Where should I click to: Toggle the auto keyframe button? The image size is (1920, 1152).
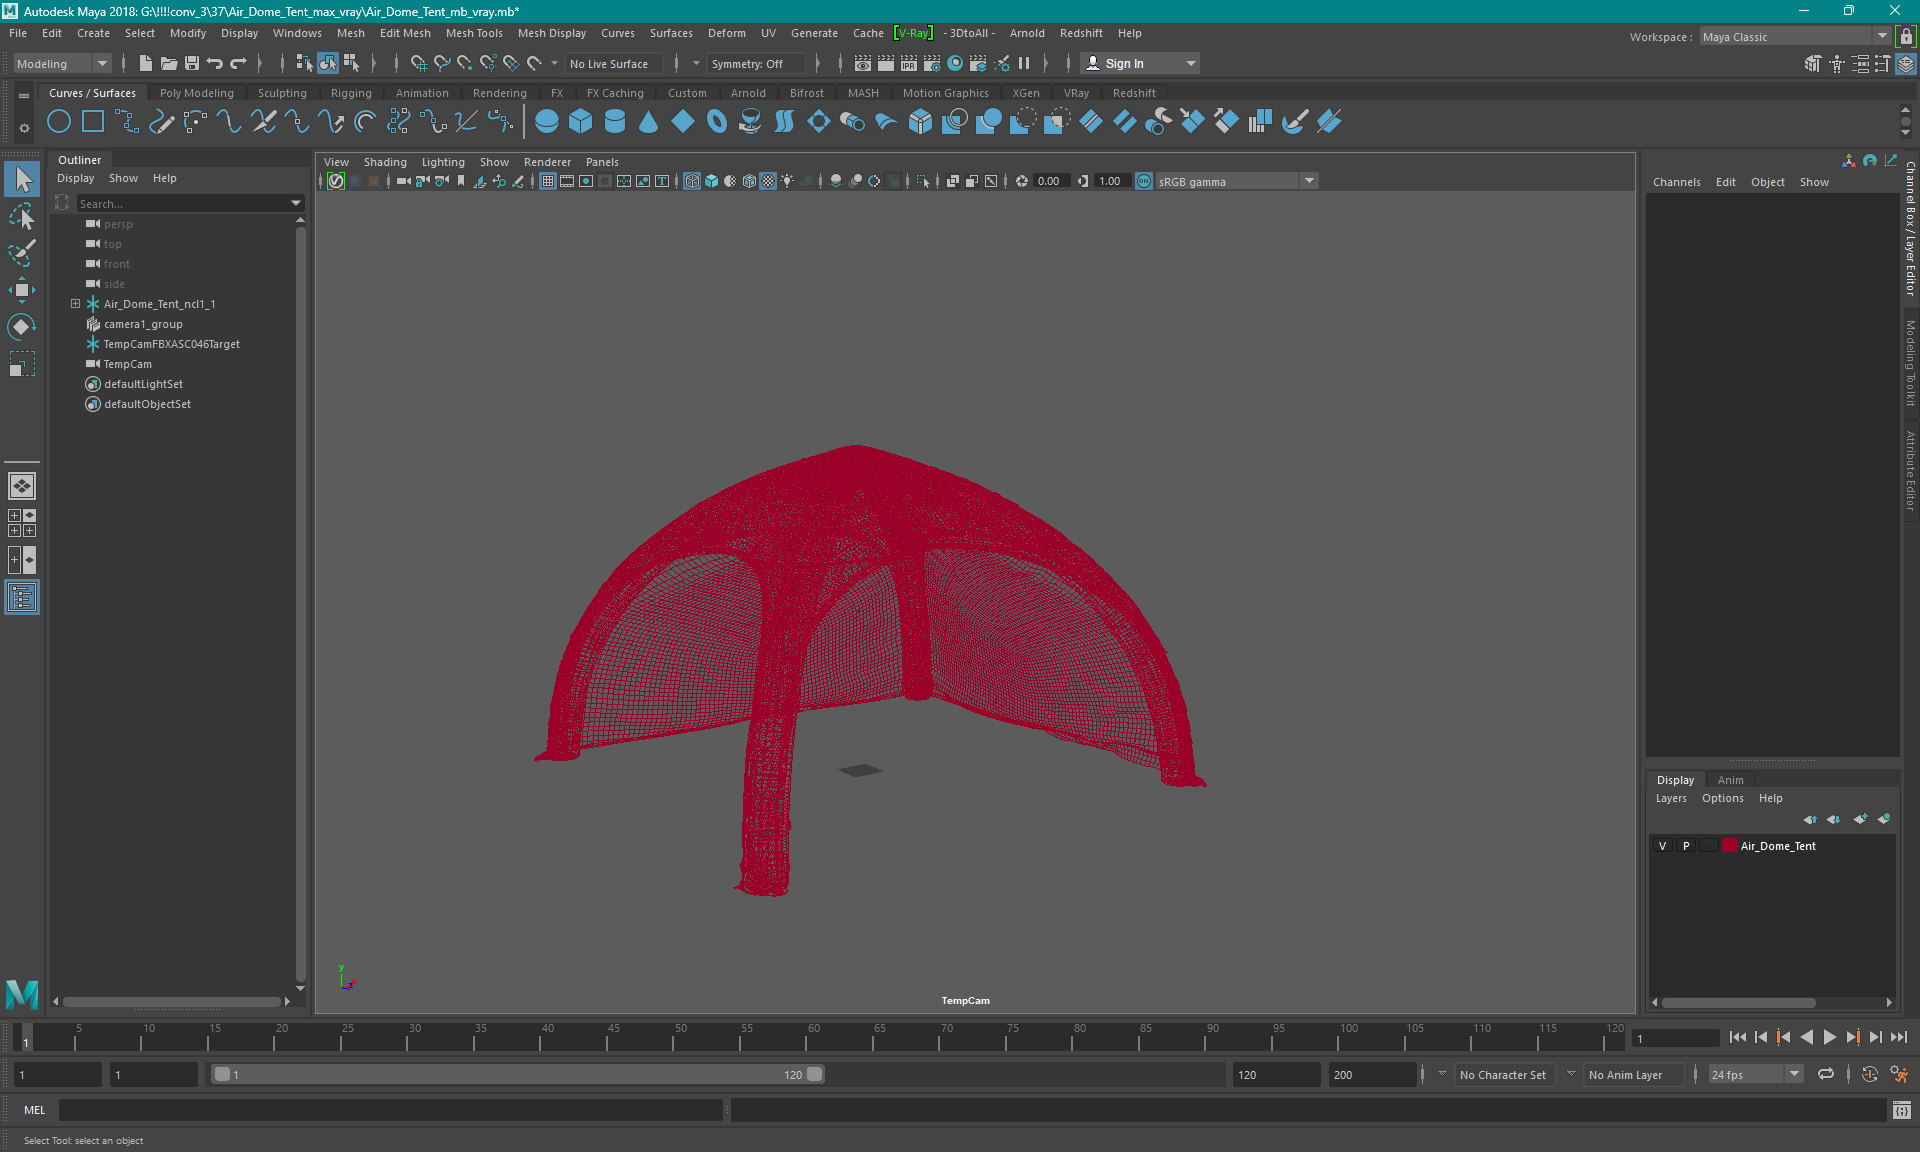click(1869, 1075)
